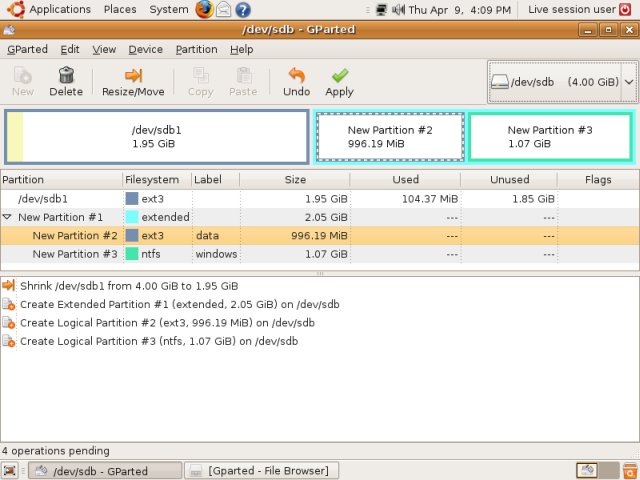Viewport: 640px width, 480px height.
Task: Click the trash icon in bottom panel
Action: point(630,471)
